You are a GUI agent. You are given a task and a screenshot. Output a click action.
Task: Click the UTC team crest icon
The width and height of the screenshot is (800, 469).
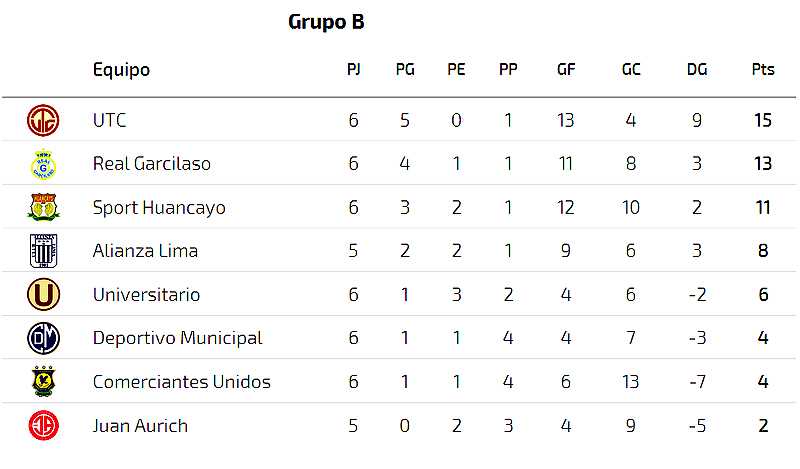pos(43,120)
